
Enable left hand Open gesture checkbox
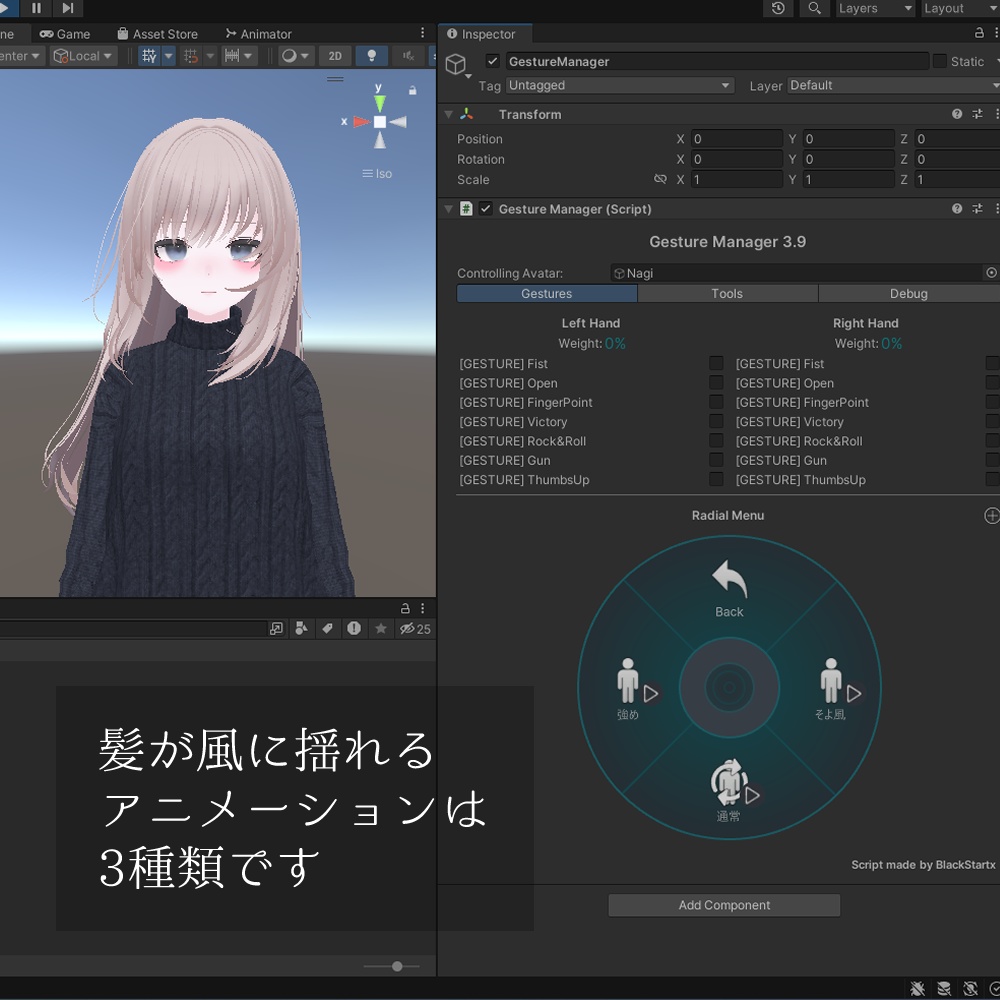(x=716, y=383)
